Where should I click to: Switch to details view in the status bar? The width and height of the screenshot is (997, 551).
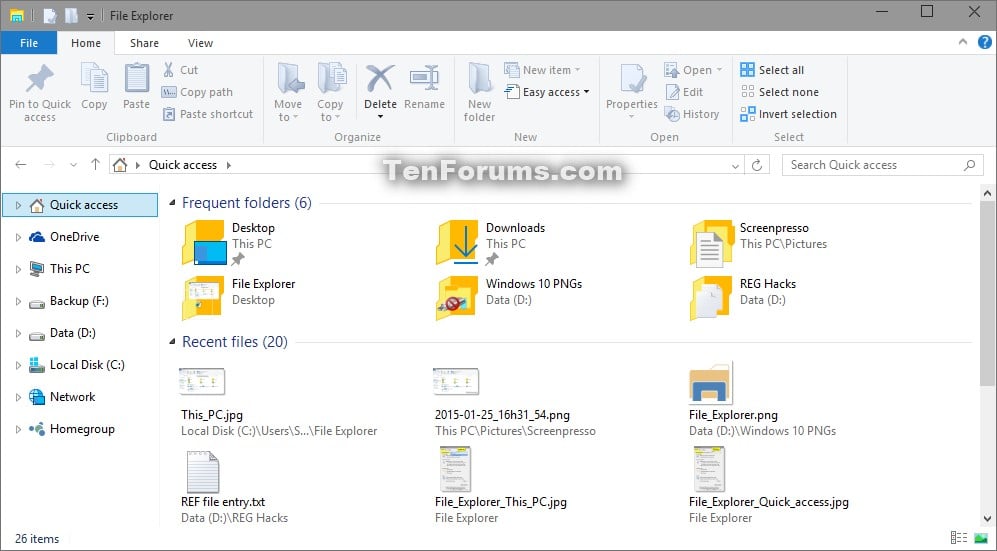[x=959, y=538]
